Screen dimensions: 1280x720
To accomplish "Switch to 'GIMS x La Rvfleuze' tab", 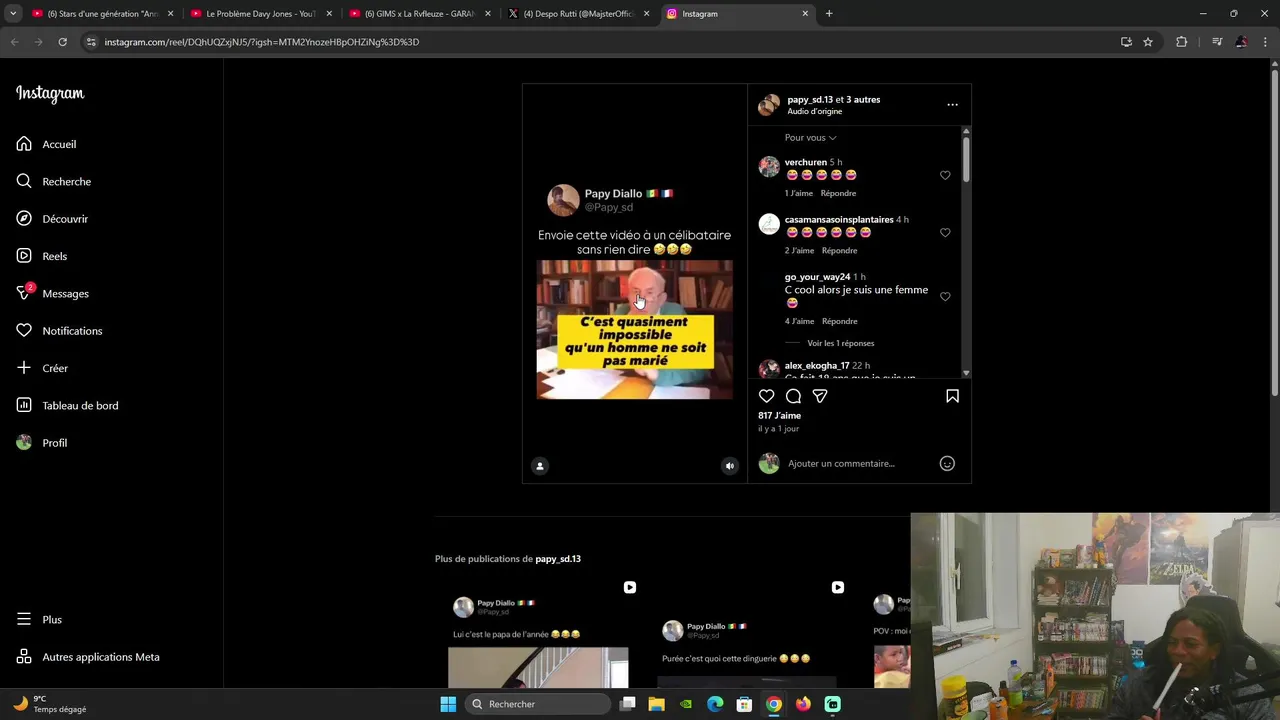I will 419,14.
